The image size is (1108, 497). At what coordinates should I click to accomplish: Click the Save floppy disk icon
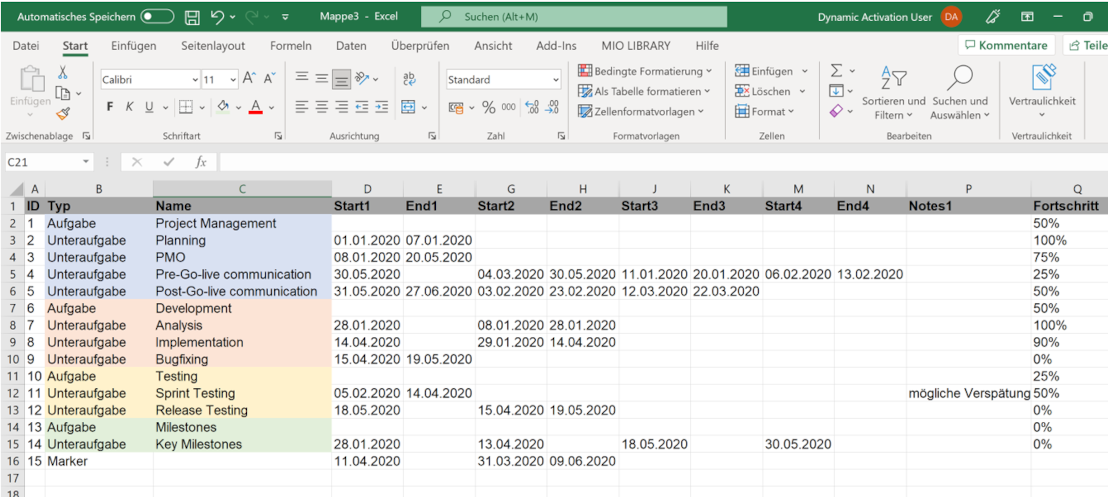coord(193,17)
